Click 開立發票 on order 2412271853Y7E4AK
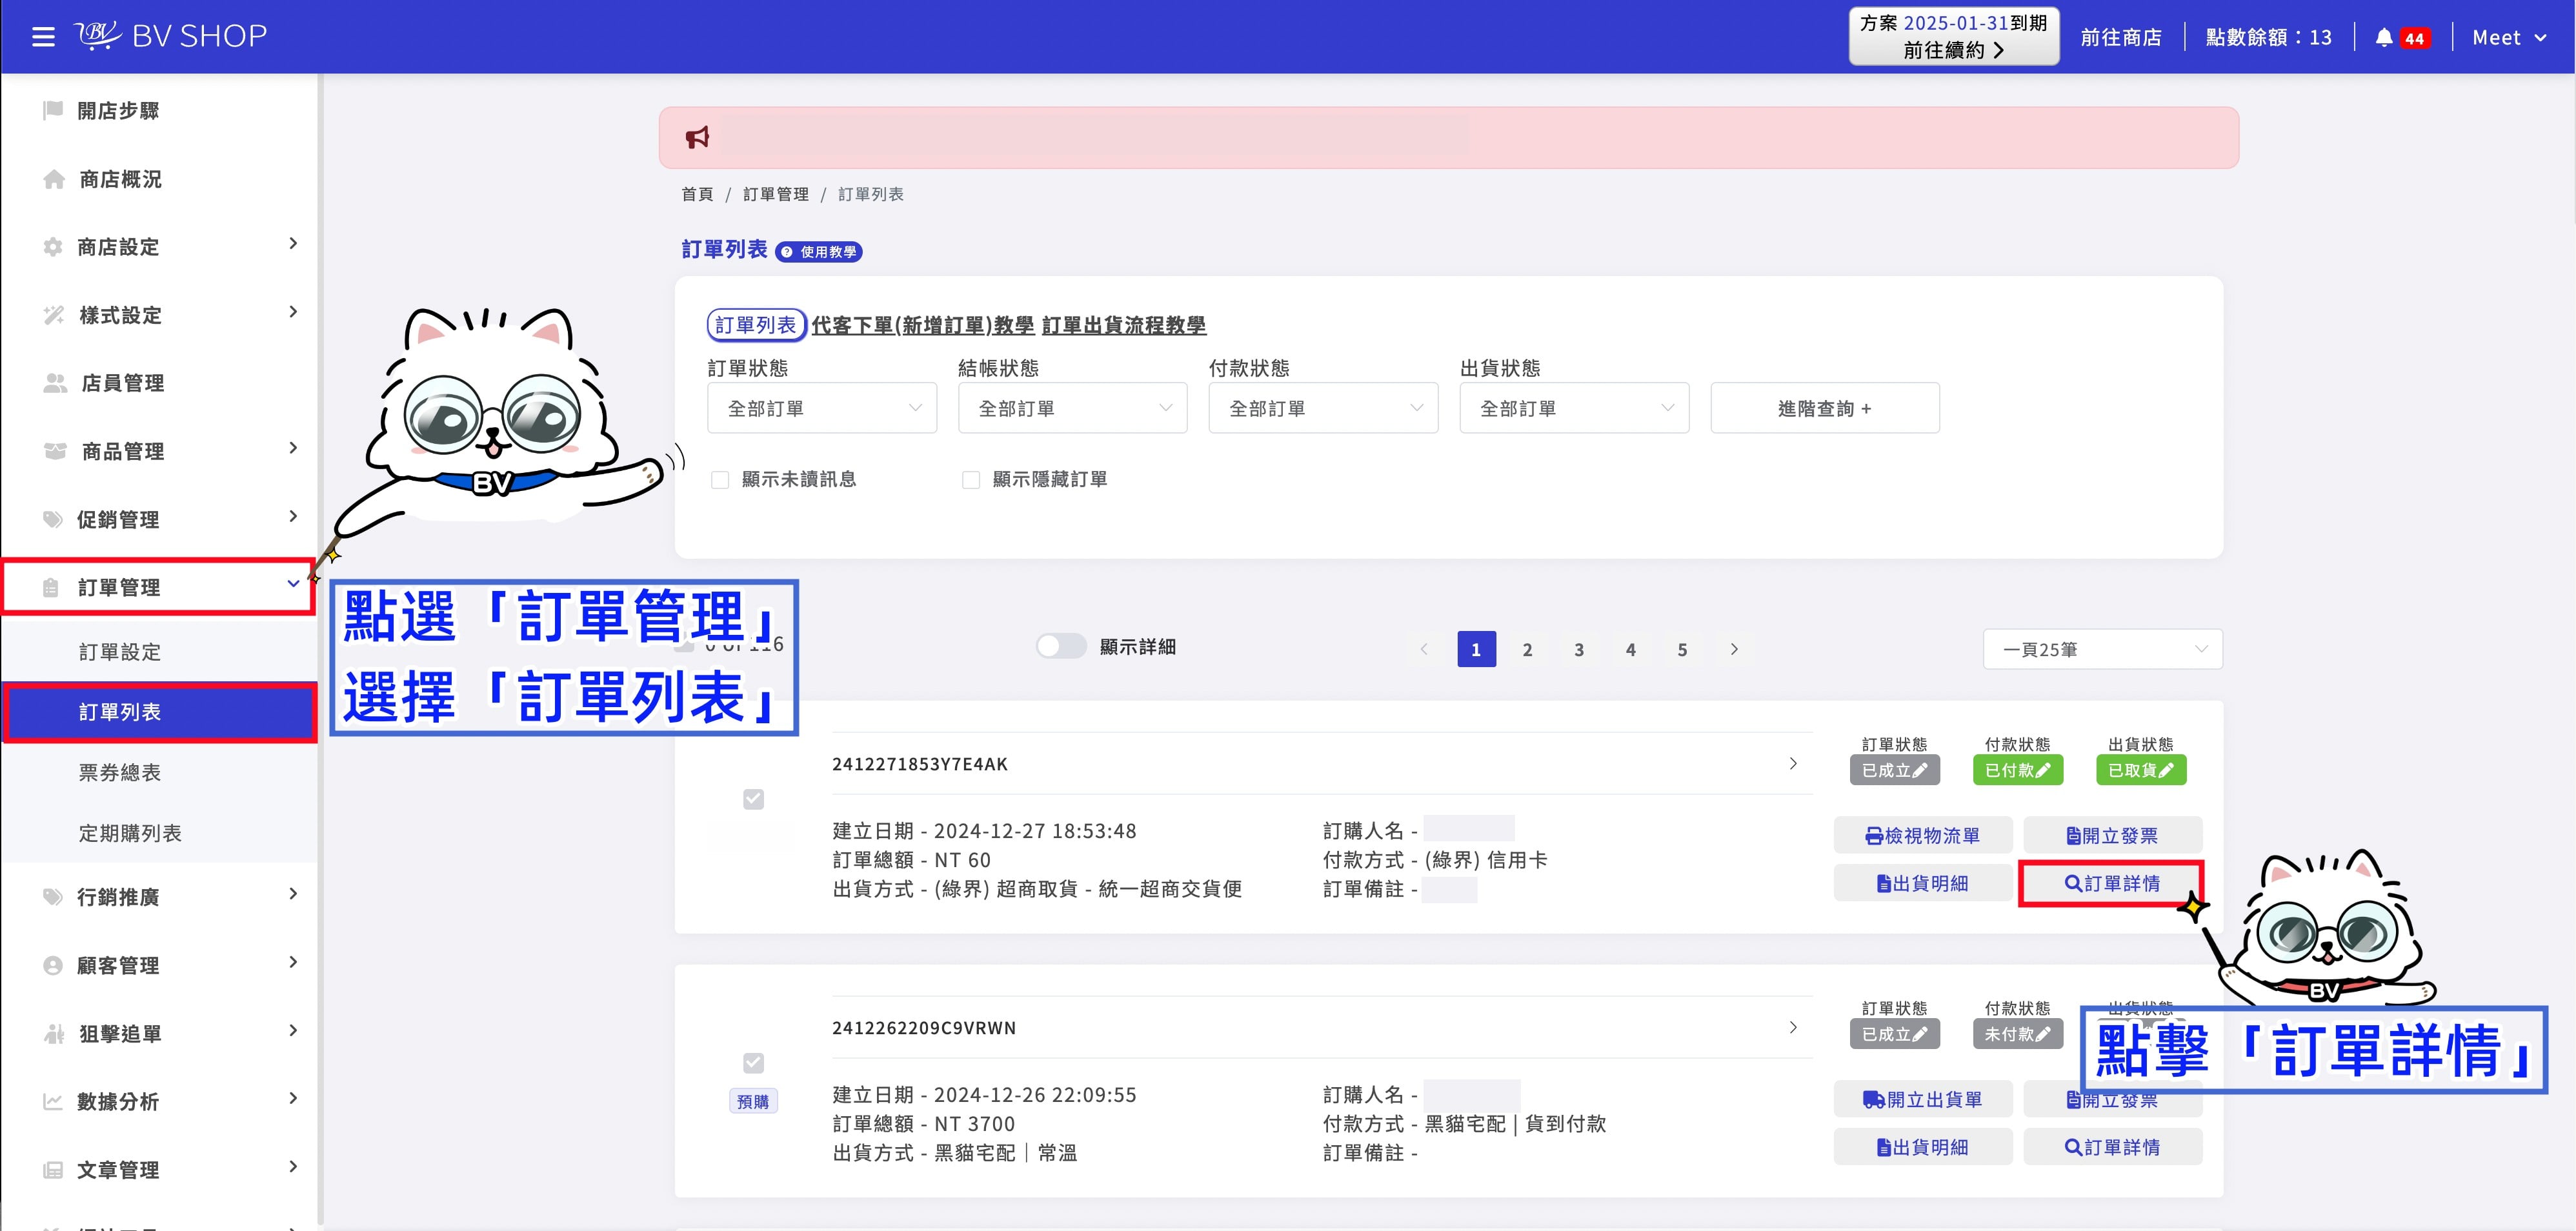 [x=2112, y=835]
